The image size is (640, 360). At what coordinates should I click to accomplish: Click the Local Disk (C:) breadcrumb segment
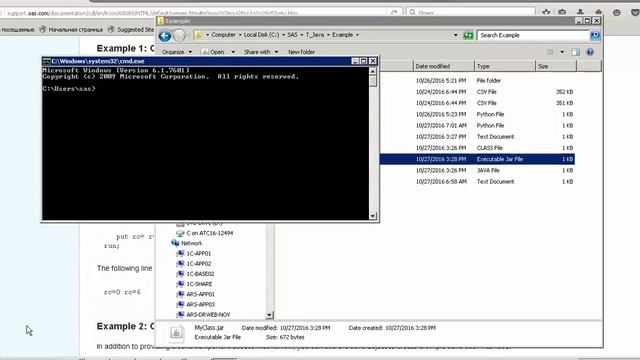[x=262, y=35]
